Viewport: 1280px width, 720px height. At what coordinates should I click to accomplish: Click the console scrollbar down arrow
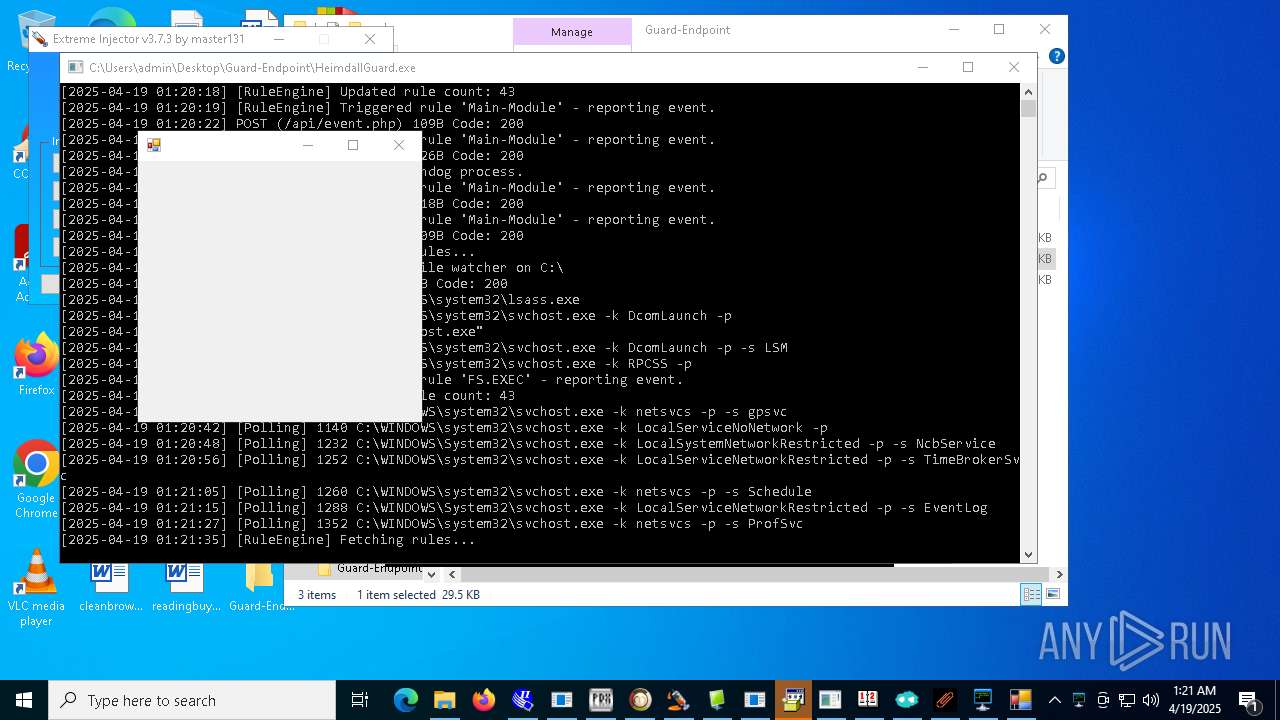tap(1028, 554)
